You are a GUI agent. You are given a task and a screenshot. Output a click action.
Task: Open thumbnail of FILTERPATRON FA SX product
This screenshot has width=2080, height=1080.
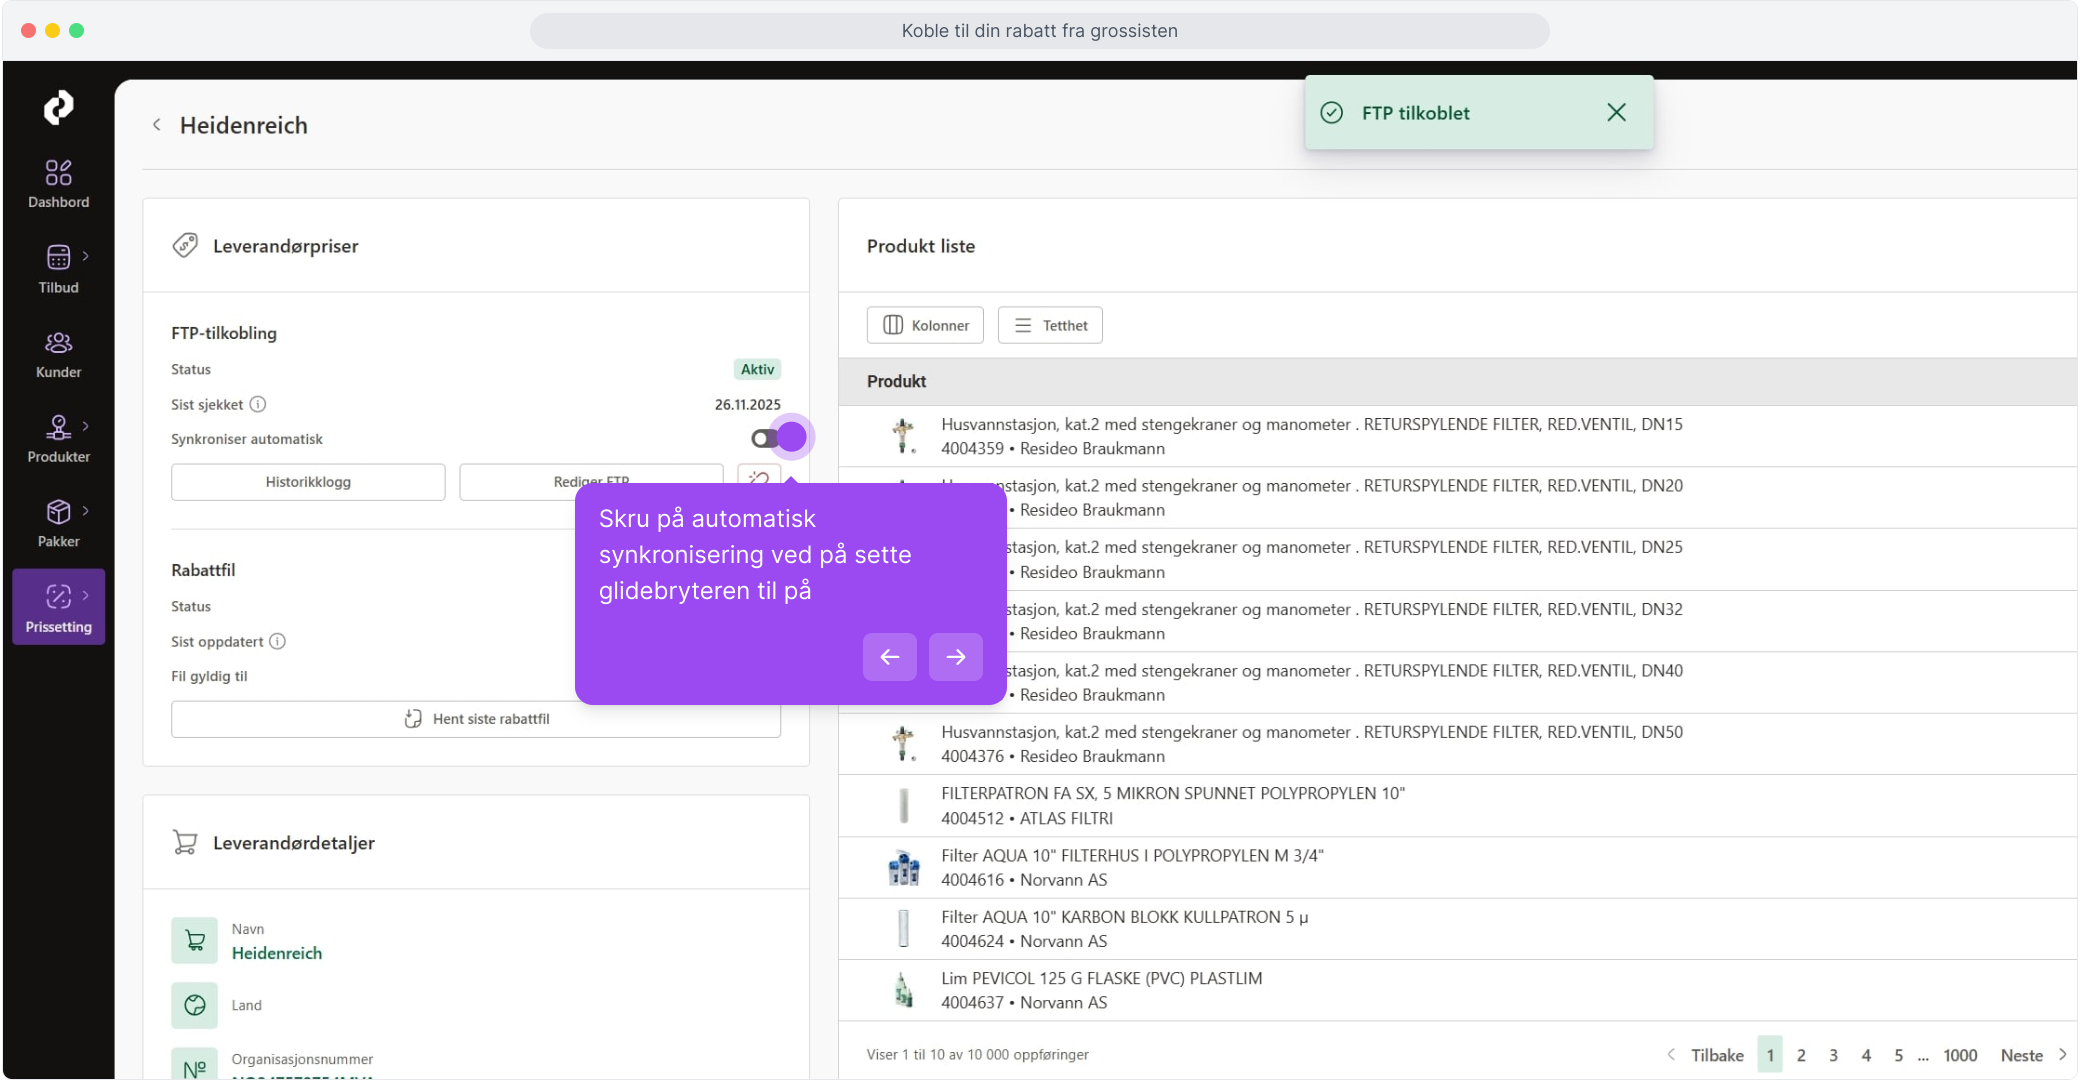pos(904,806)
